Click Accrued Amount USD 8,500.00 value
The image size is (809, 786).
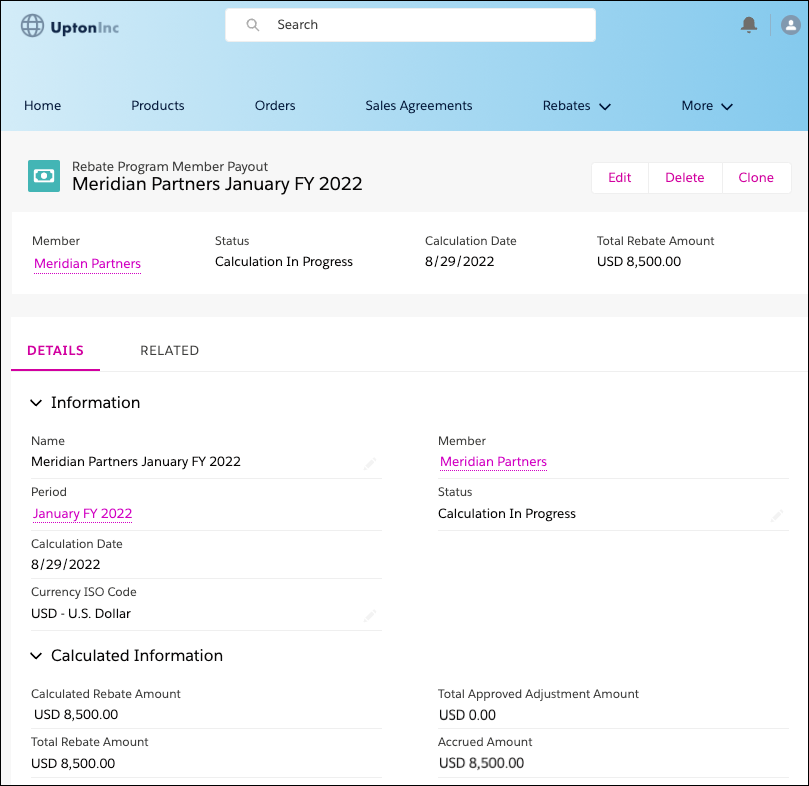point(481,763)
